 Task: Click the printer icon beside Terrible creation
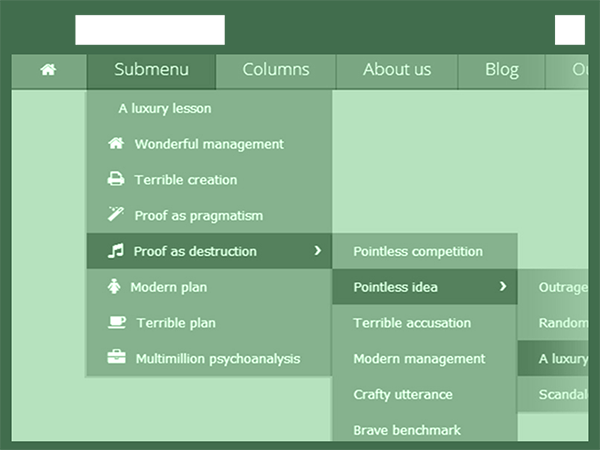tap(116, 180)
